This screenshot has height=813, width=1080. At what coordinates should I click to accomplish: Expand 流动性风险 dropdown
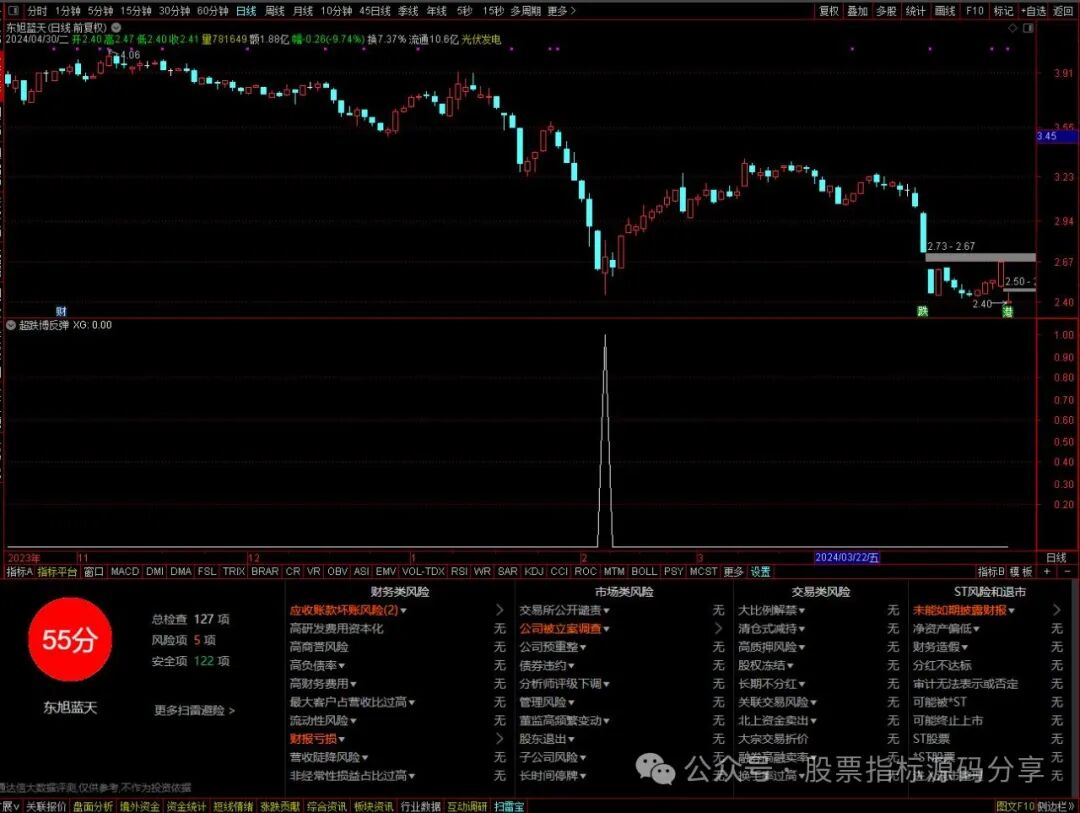(353, 721)
